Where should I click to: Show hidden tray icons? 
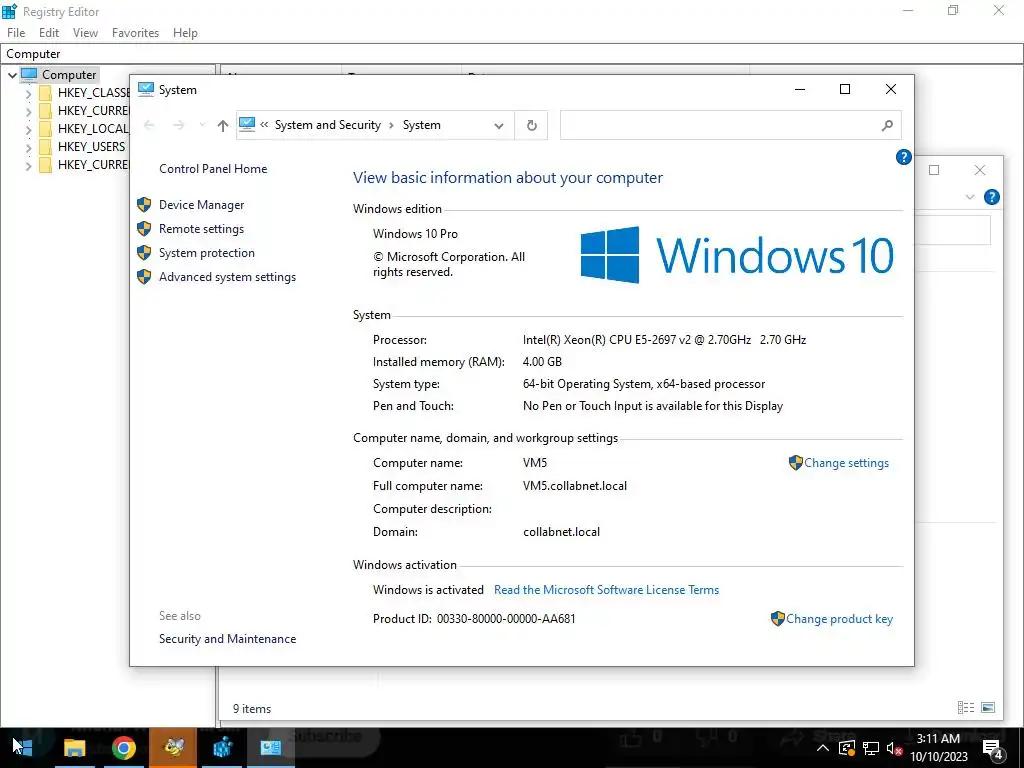pos(823,748)
